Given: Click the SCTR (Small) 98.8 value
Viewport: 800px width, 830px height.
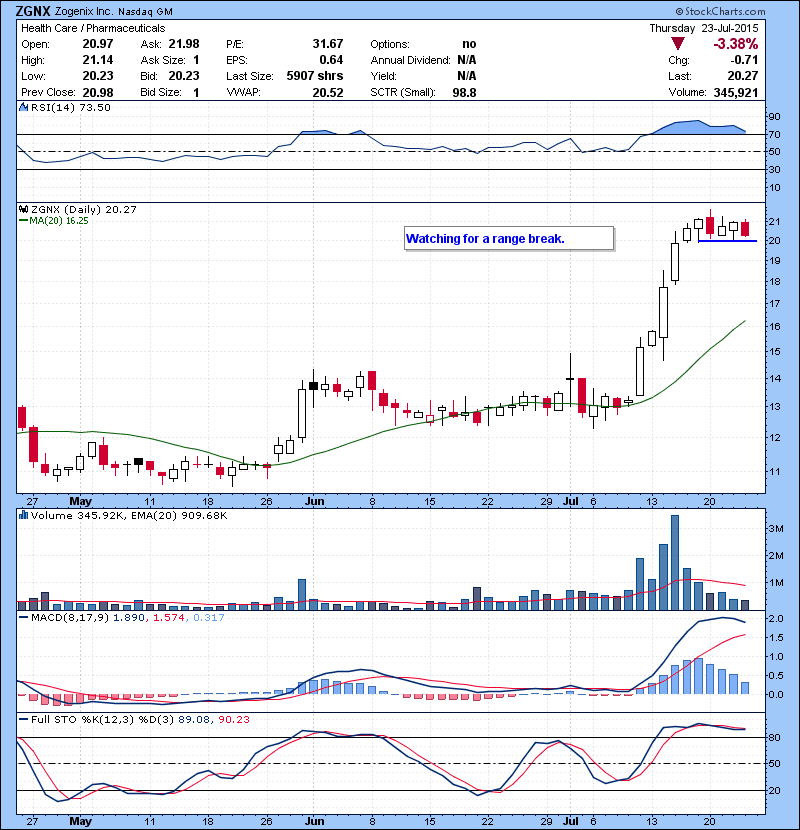Looking at the screenshot, I should [x=464, y=93].
